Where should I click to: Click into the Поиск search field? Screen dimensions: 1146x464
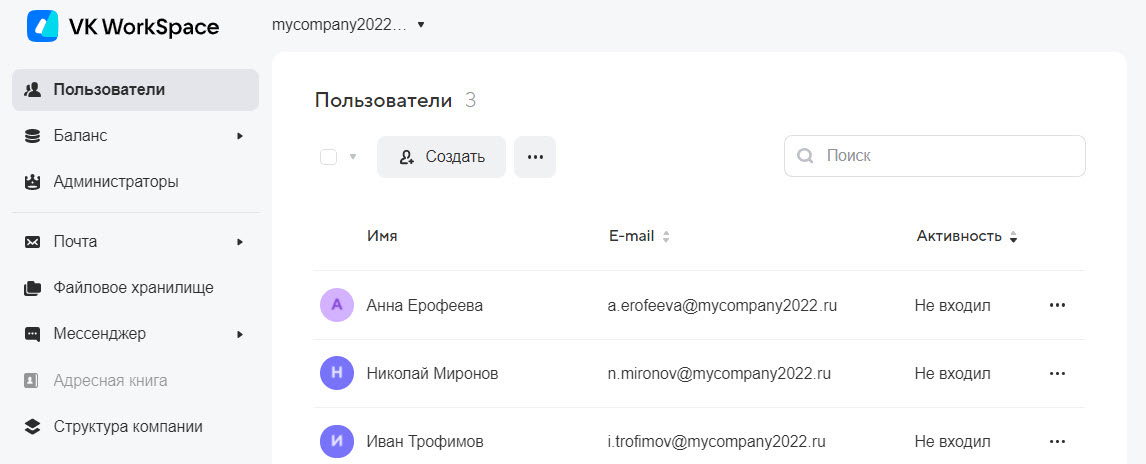point(935,156)
